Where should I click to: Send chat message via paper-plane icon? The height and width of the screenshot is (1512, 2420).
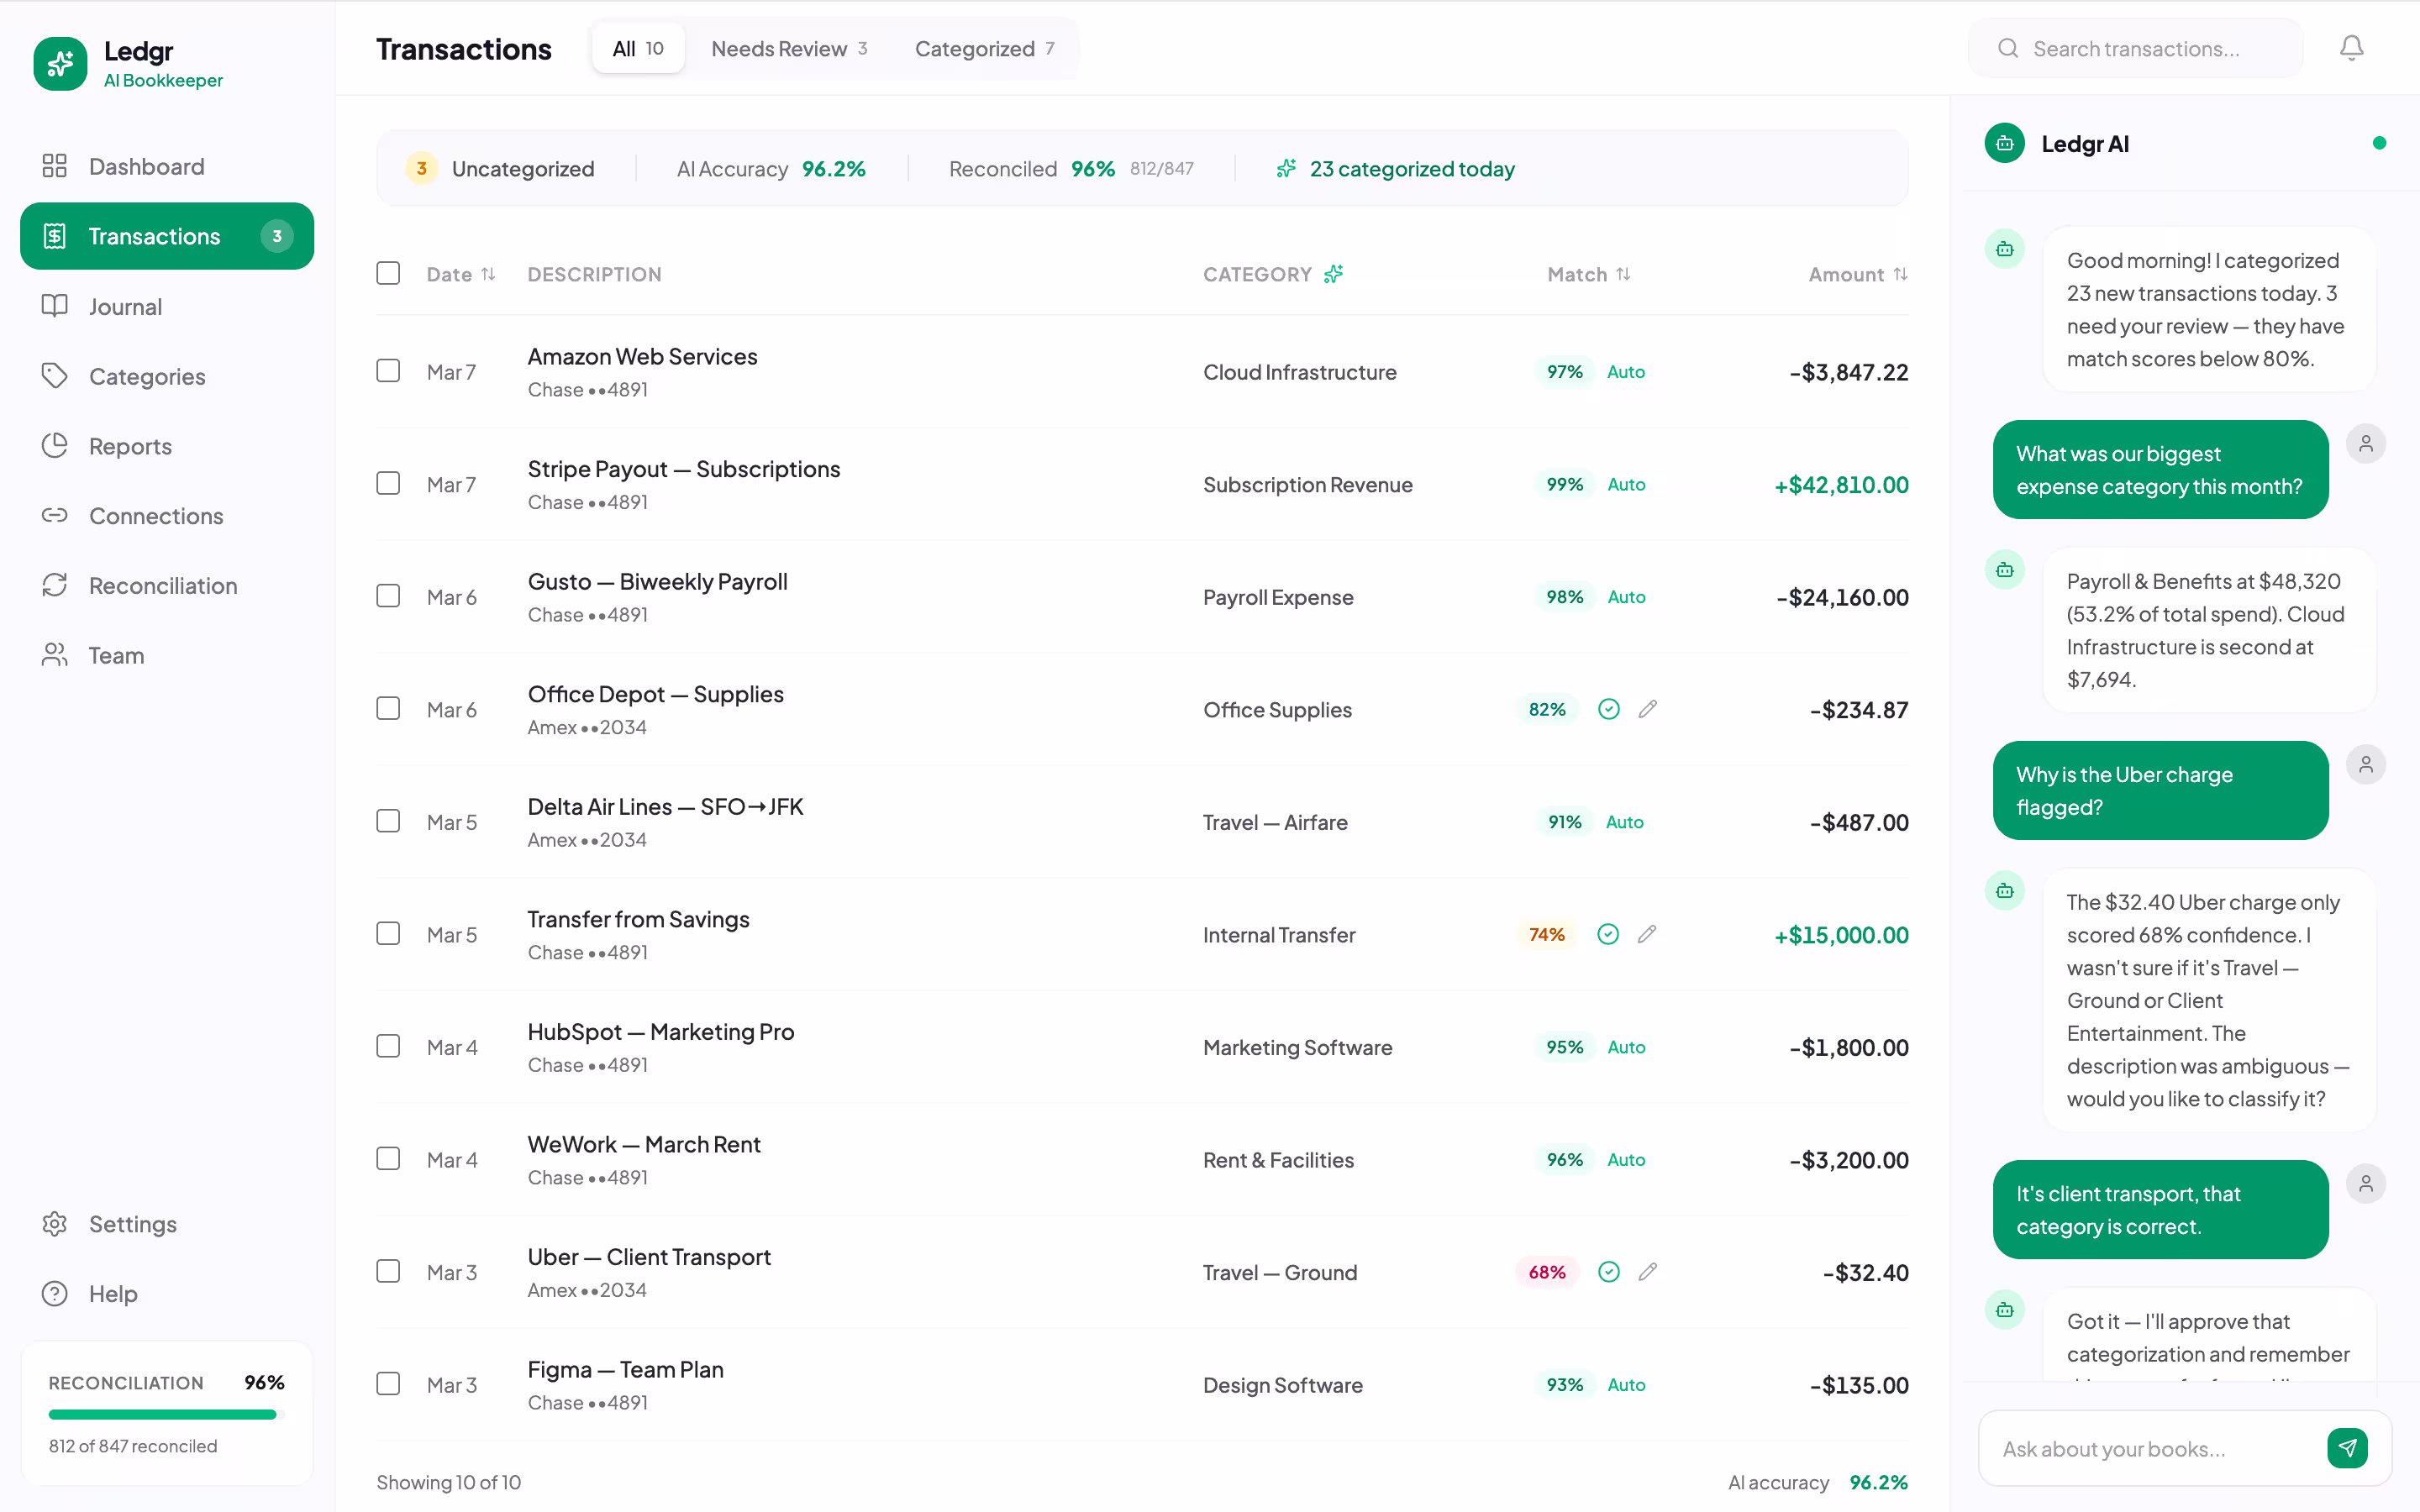tap(2348, 1448)
